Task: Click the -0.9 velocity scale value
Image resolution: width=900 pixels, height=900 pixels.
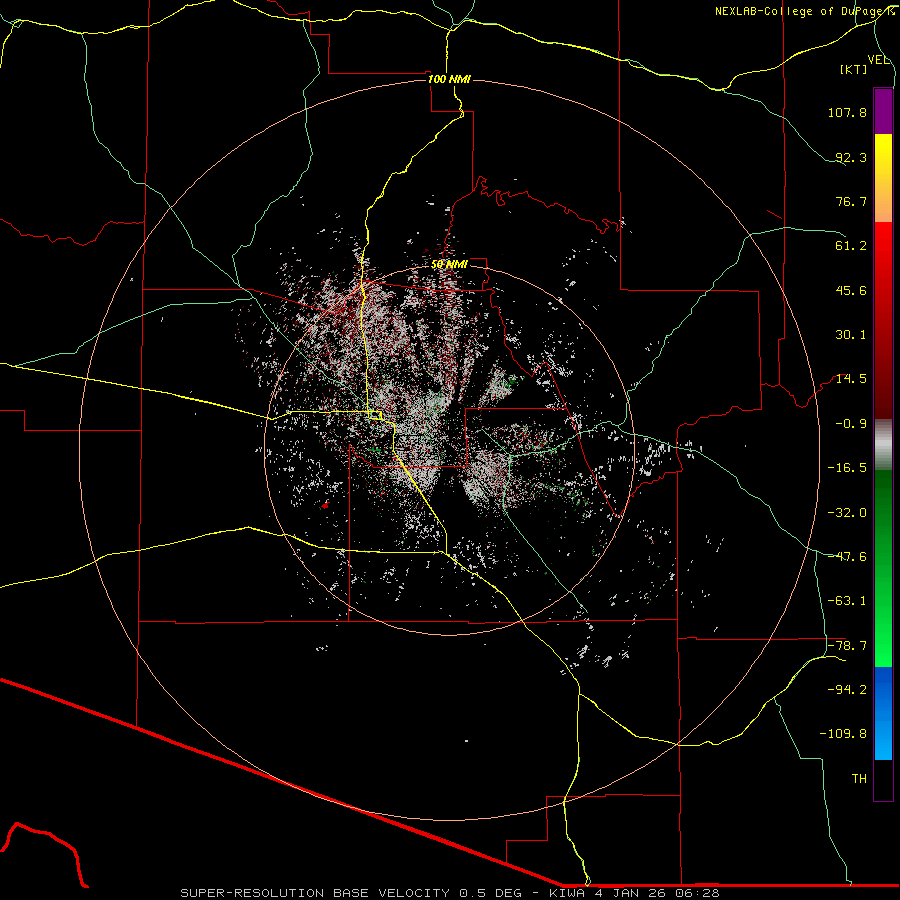Action: point(851,424)
